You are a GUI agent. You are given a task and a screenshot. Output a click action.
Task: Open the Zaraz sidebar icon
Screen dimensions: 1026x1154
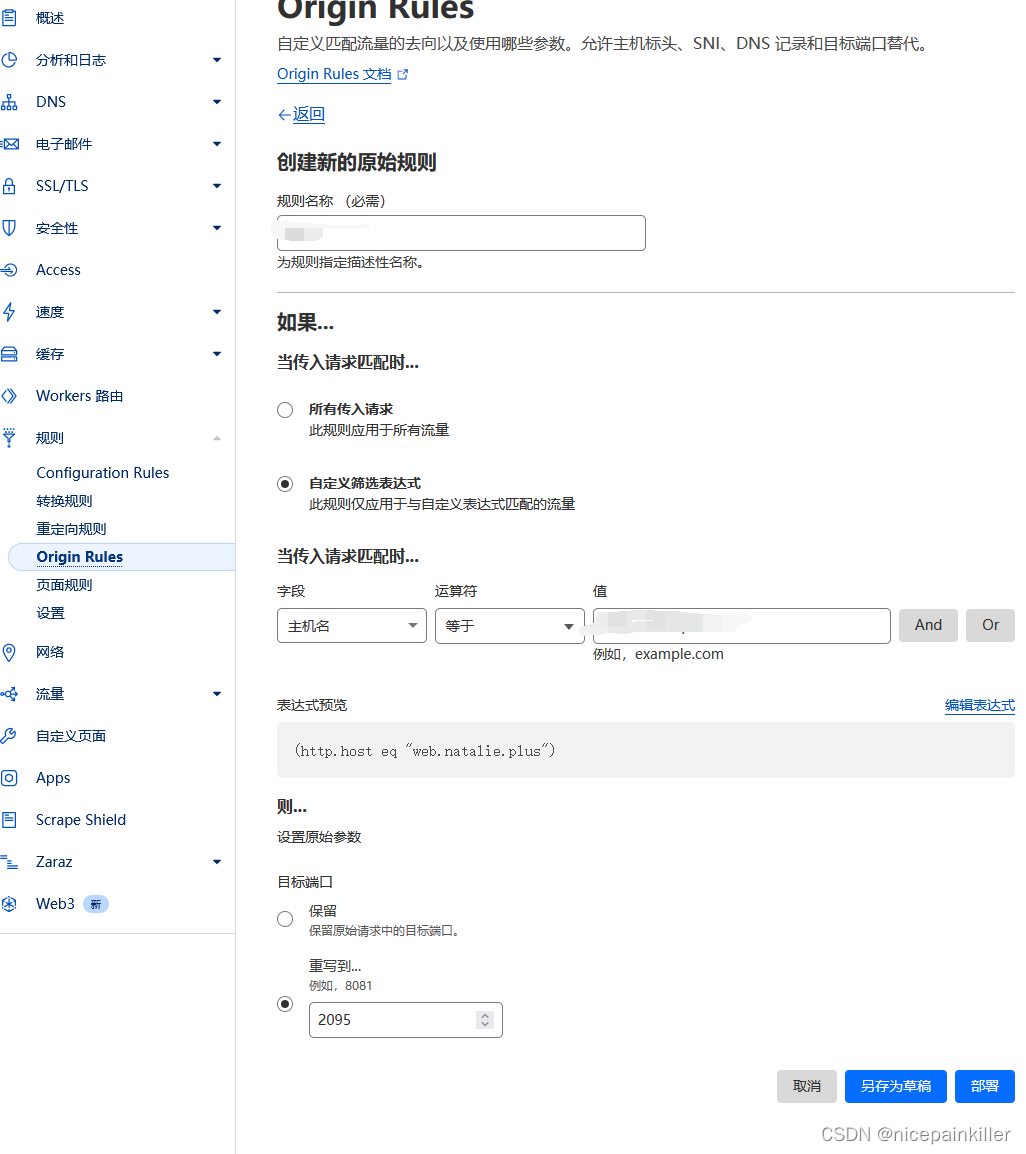[11, 861]
